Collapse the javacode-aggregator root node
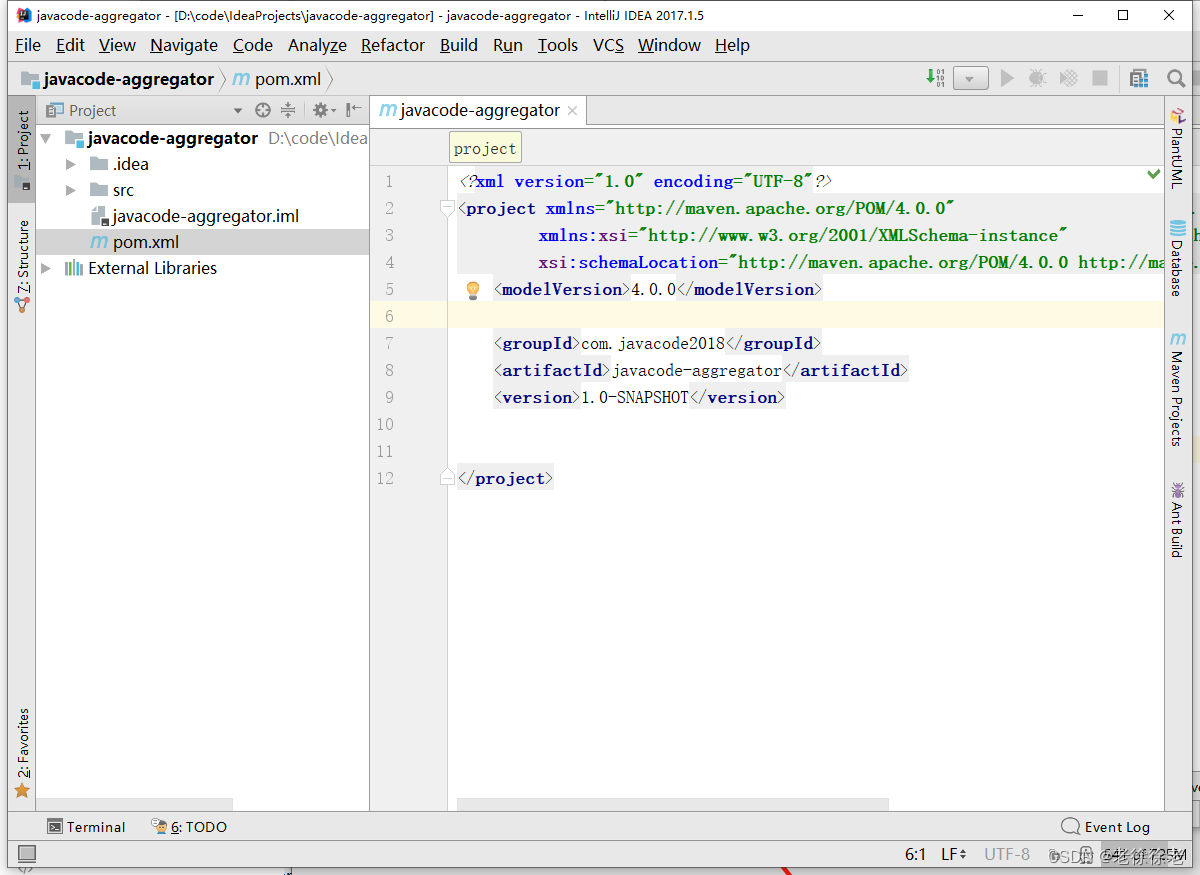 (46, 138)
